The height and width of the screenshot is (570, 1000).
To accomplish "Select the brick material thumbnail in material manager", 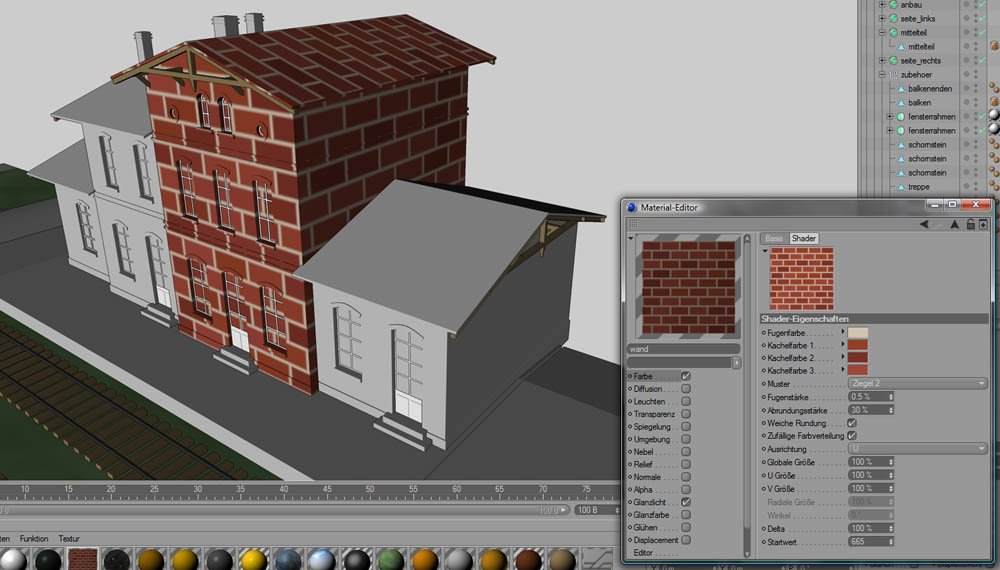I will (82, 559).
